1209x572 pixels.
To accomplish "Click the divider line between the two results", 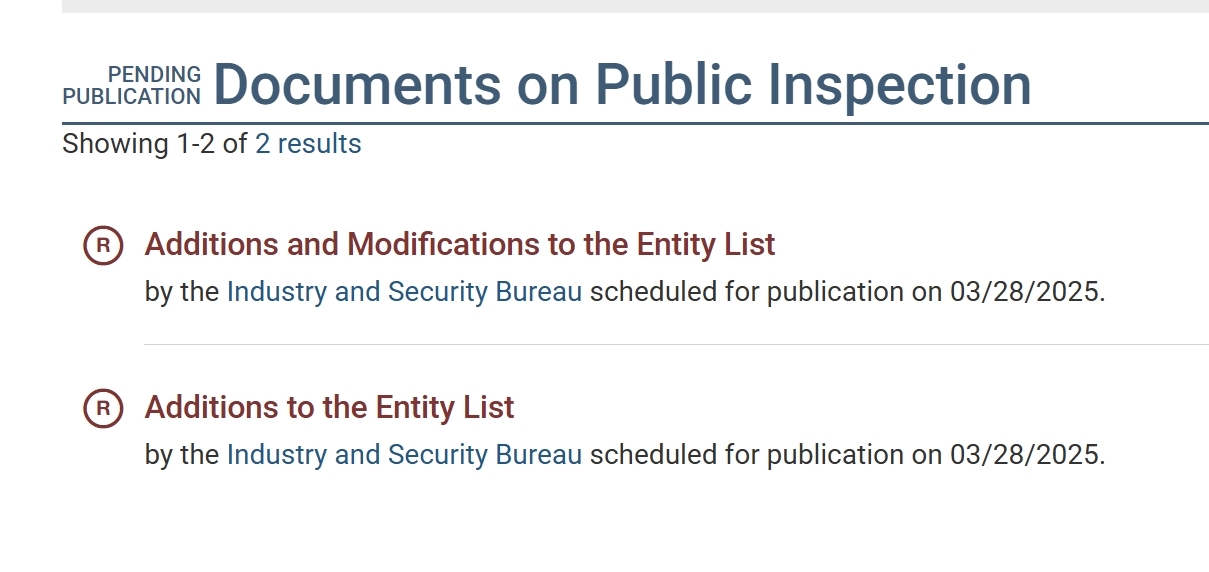I will click(x=676, y=344).
